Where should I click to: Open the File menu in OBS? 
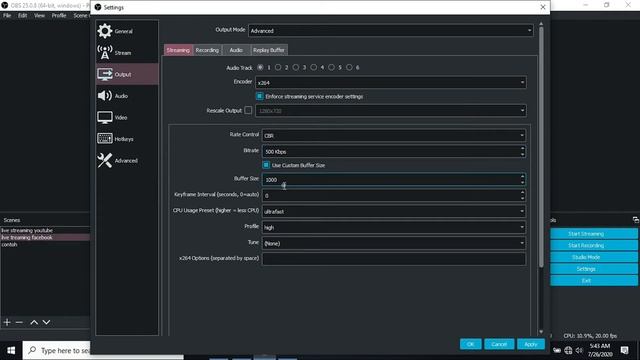[x=7, y=16]
